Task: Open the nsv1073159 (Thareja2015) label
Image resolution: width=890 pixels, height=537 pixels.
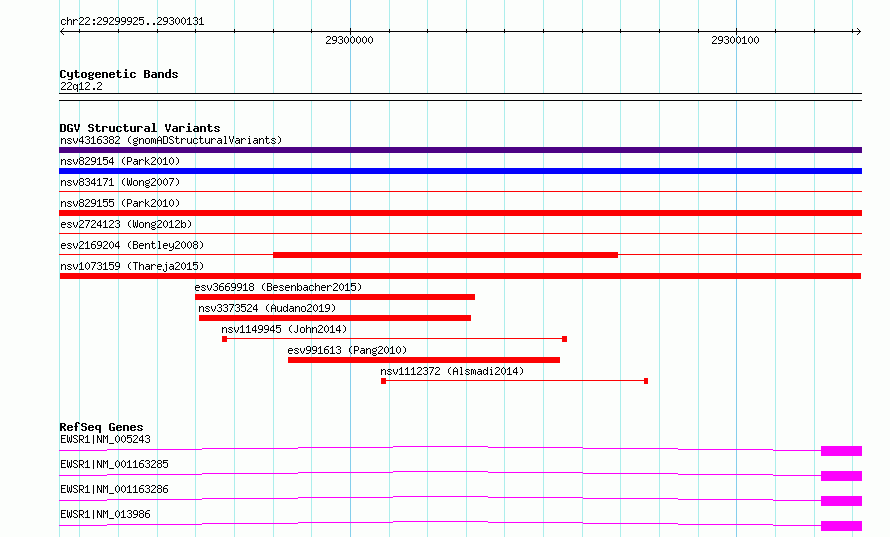Action: [132, 266]
